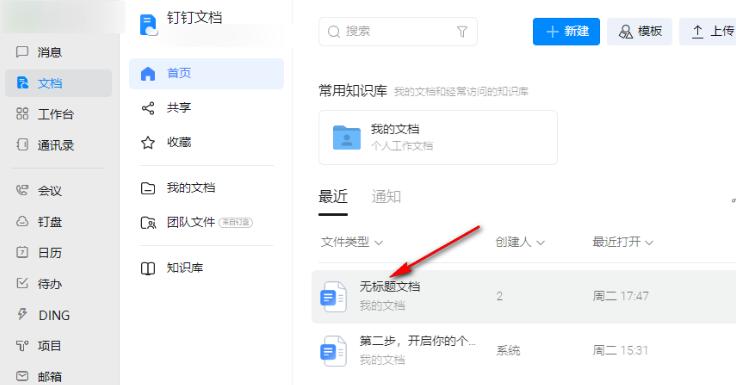Select 文档 in the left sidebar
The image size is (736, 385).
tap(58, 83)
